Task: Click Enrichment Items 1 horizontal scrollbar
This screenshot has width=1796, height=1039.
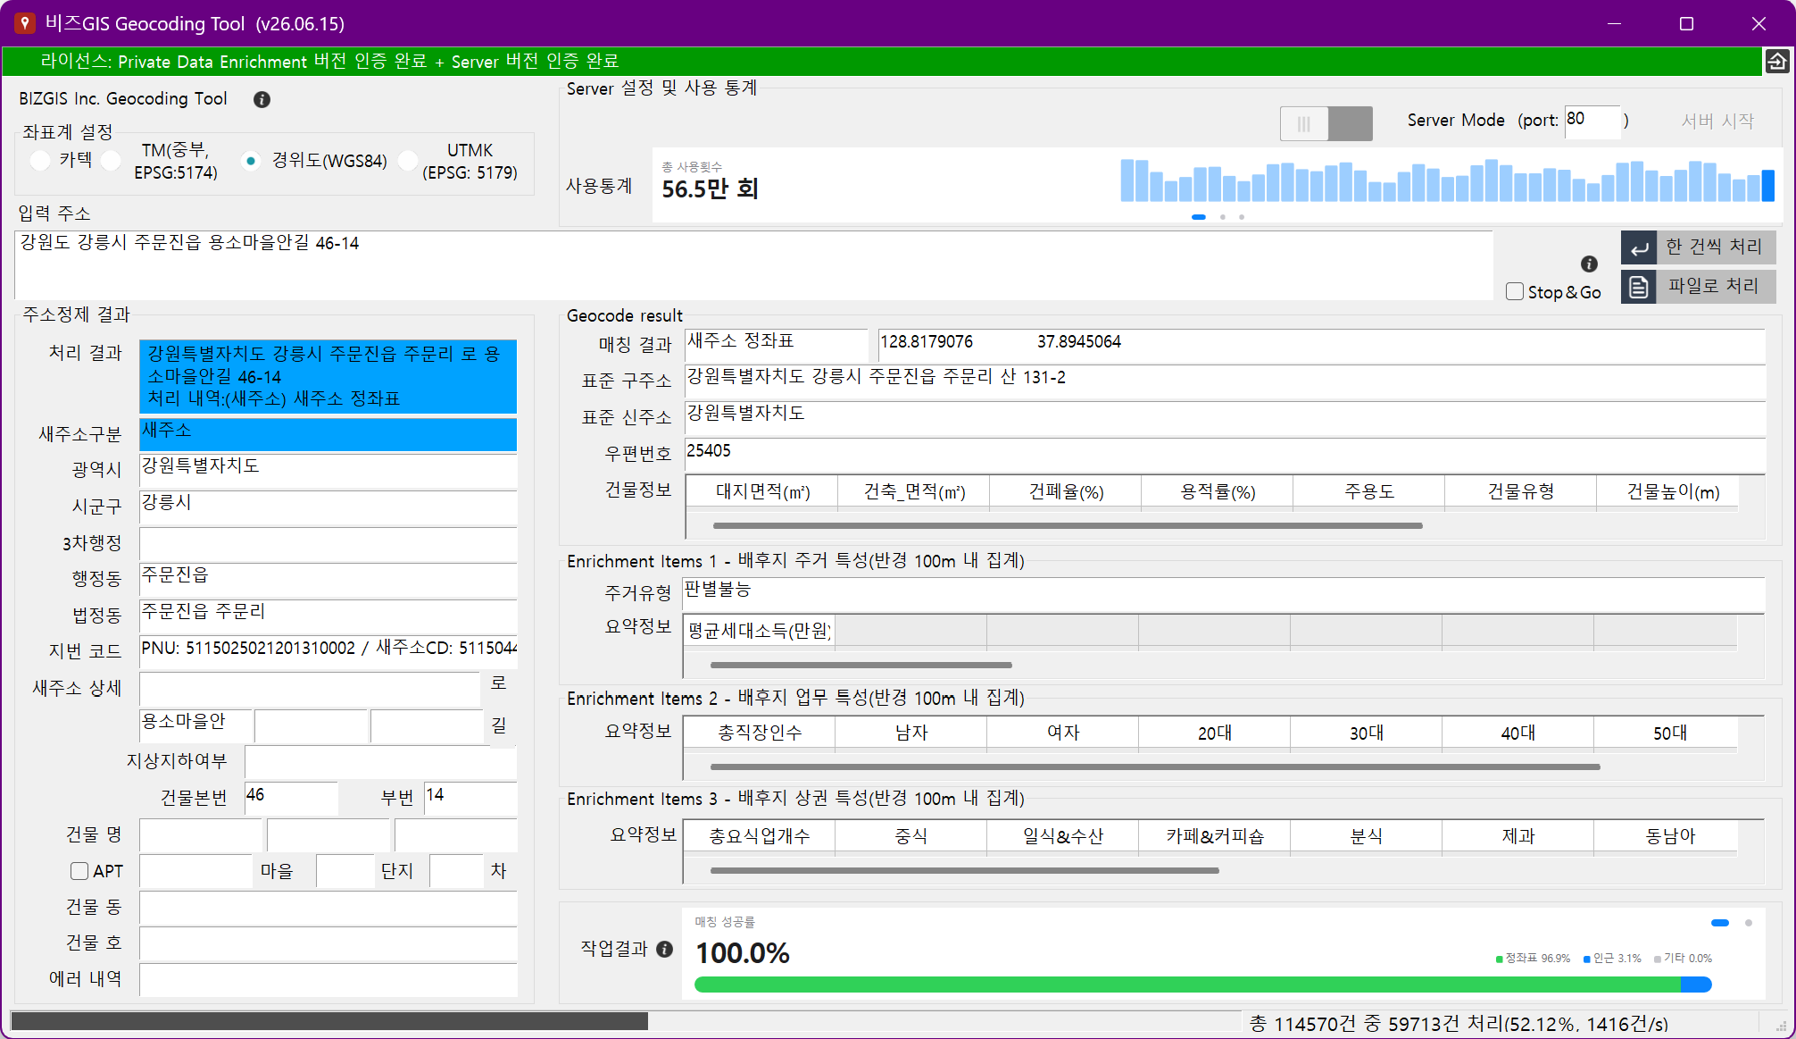Action: click(x=861, y=664)
